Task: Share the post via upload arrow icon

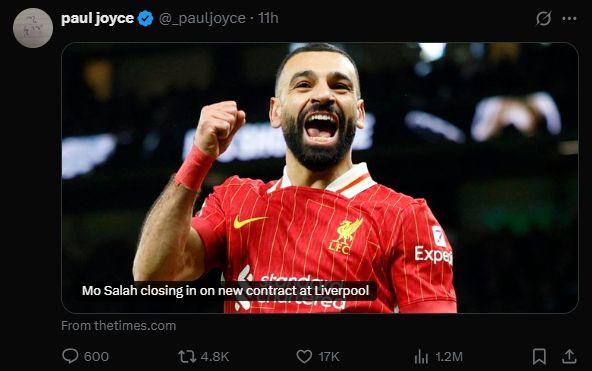Action: click(569, 356)
